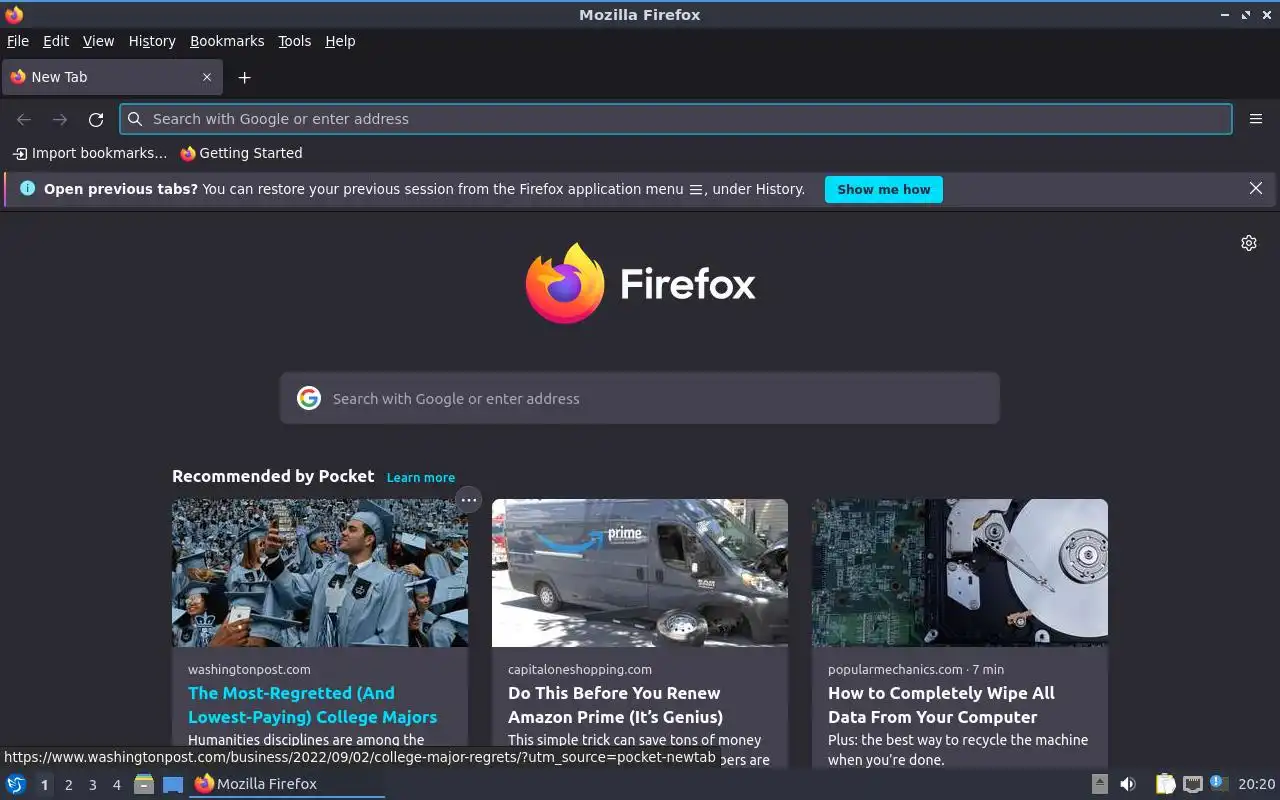Switch to virtual desktop 3

click(x=93, y=785)
